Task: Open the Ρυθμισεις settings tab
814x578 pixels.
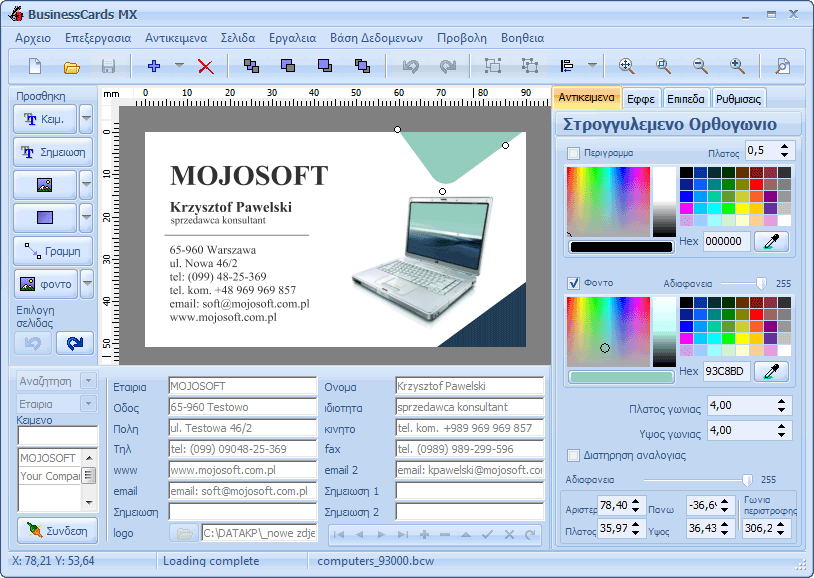Action: [738, 99]
